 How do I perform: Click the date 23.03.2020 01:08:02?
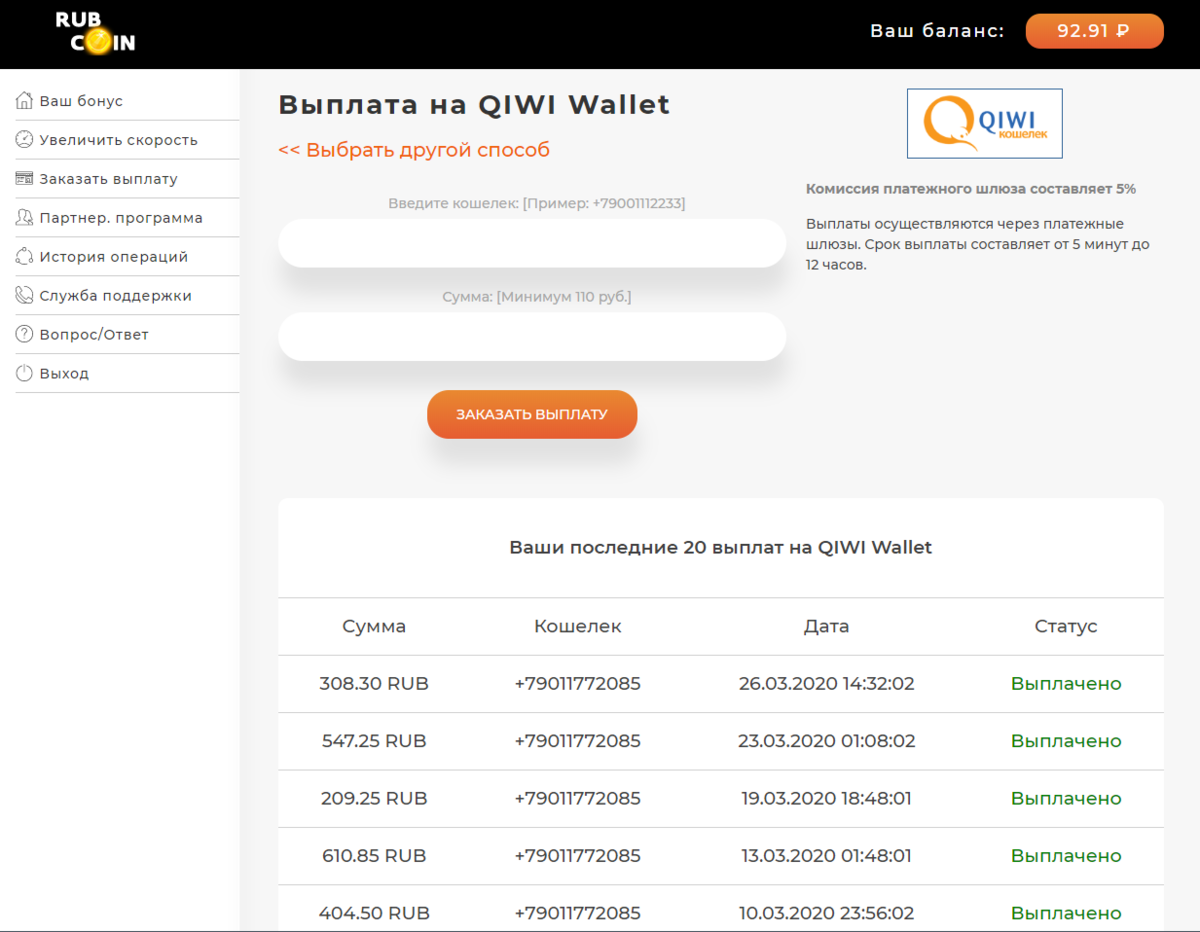click(826, 741)
